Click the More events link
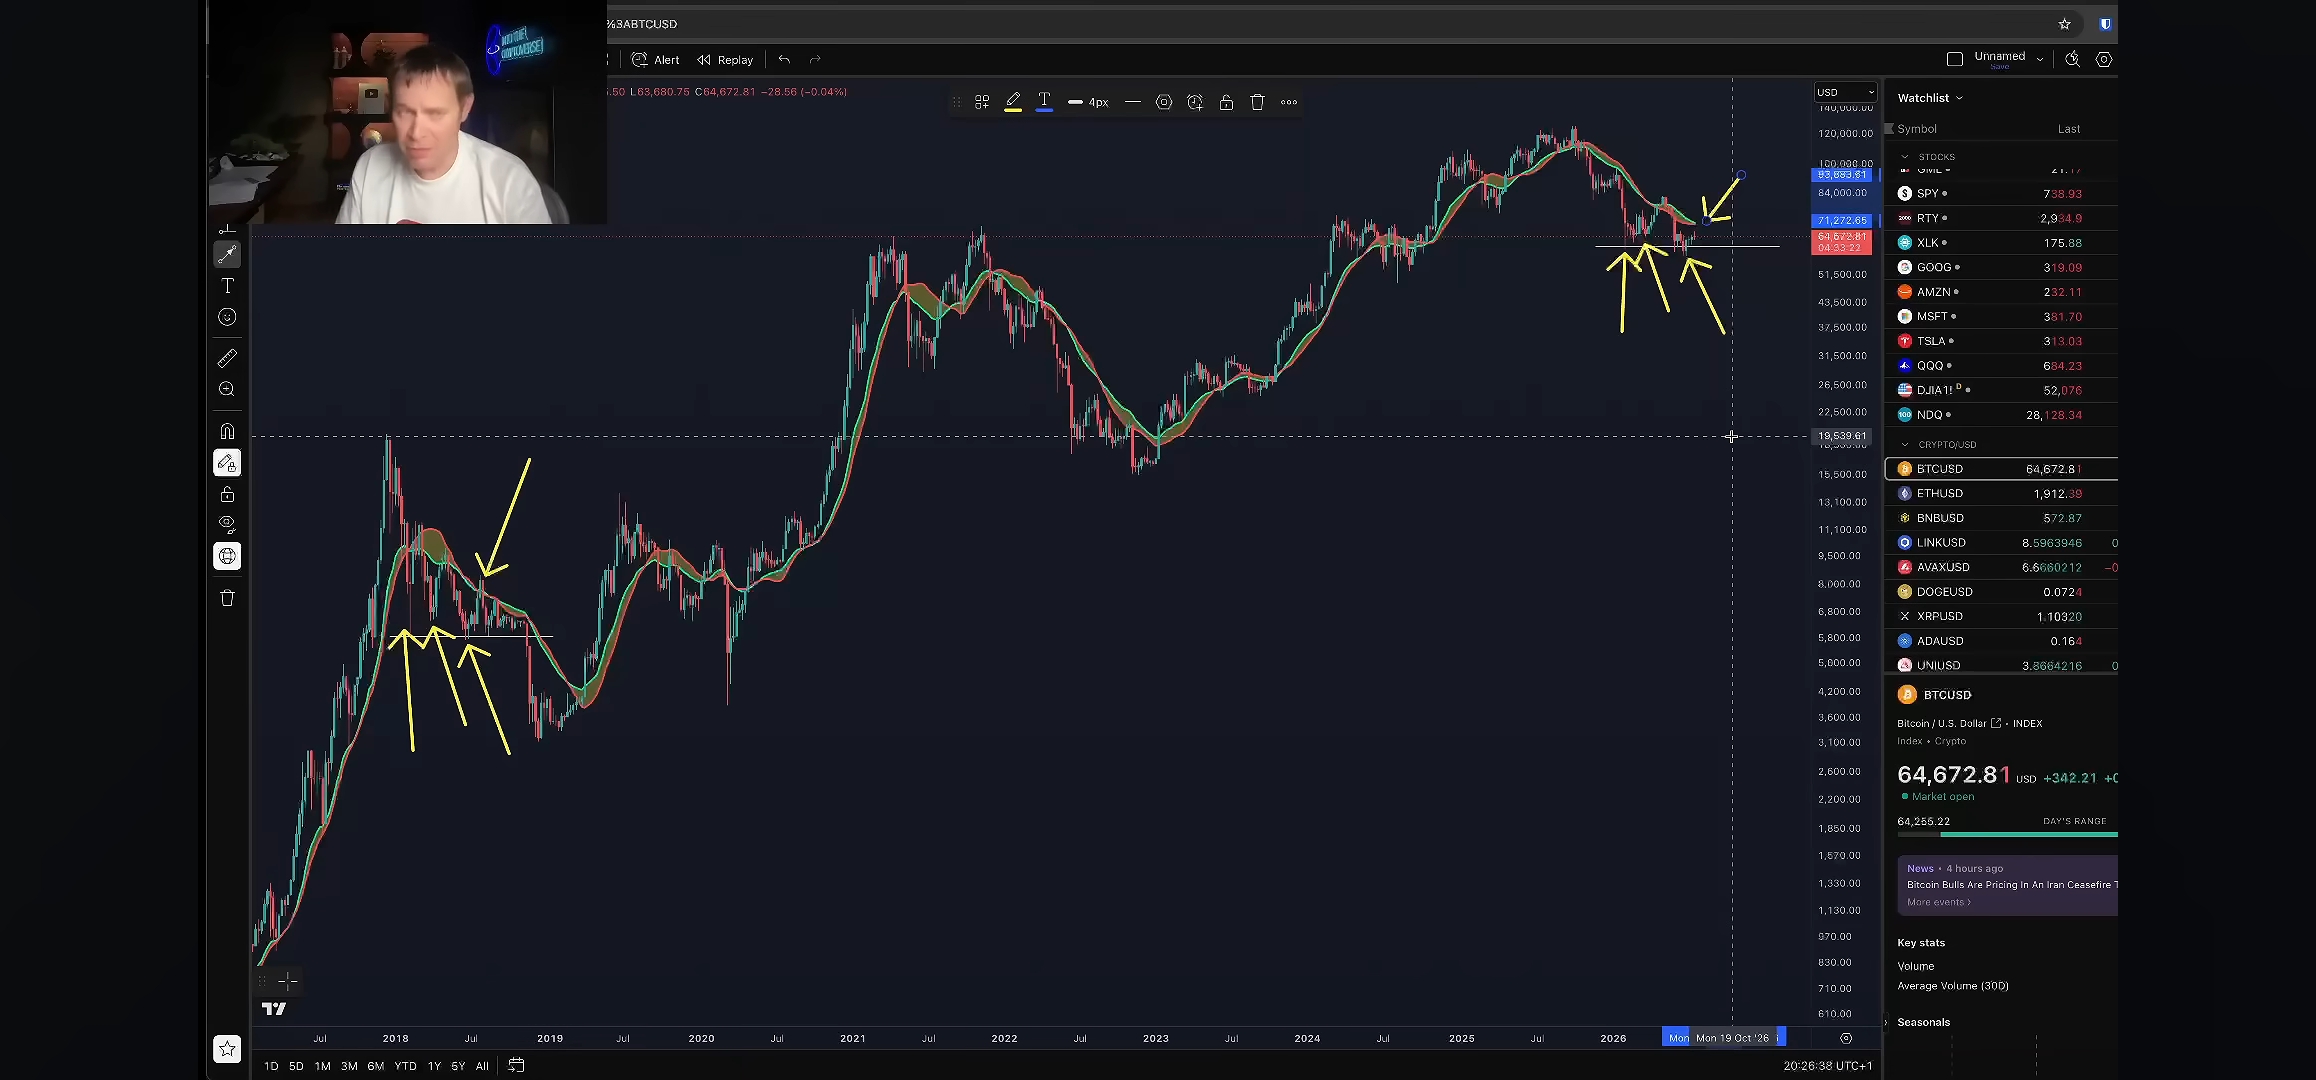 coord(1939,902)
